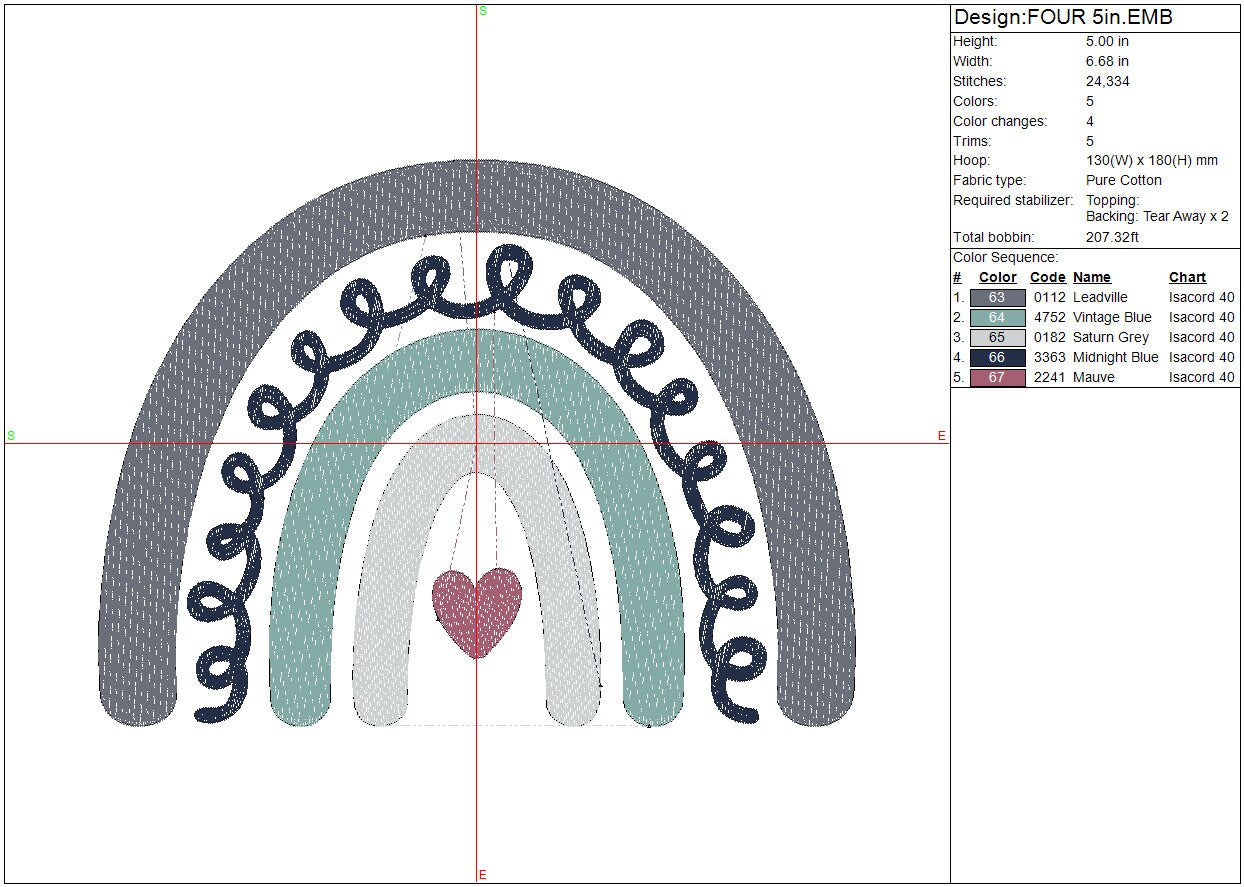Pick the Saturn Grey swatch 65

[x=997, y=337]
